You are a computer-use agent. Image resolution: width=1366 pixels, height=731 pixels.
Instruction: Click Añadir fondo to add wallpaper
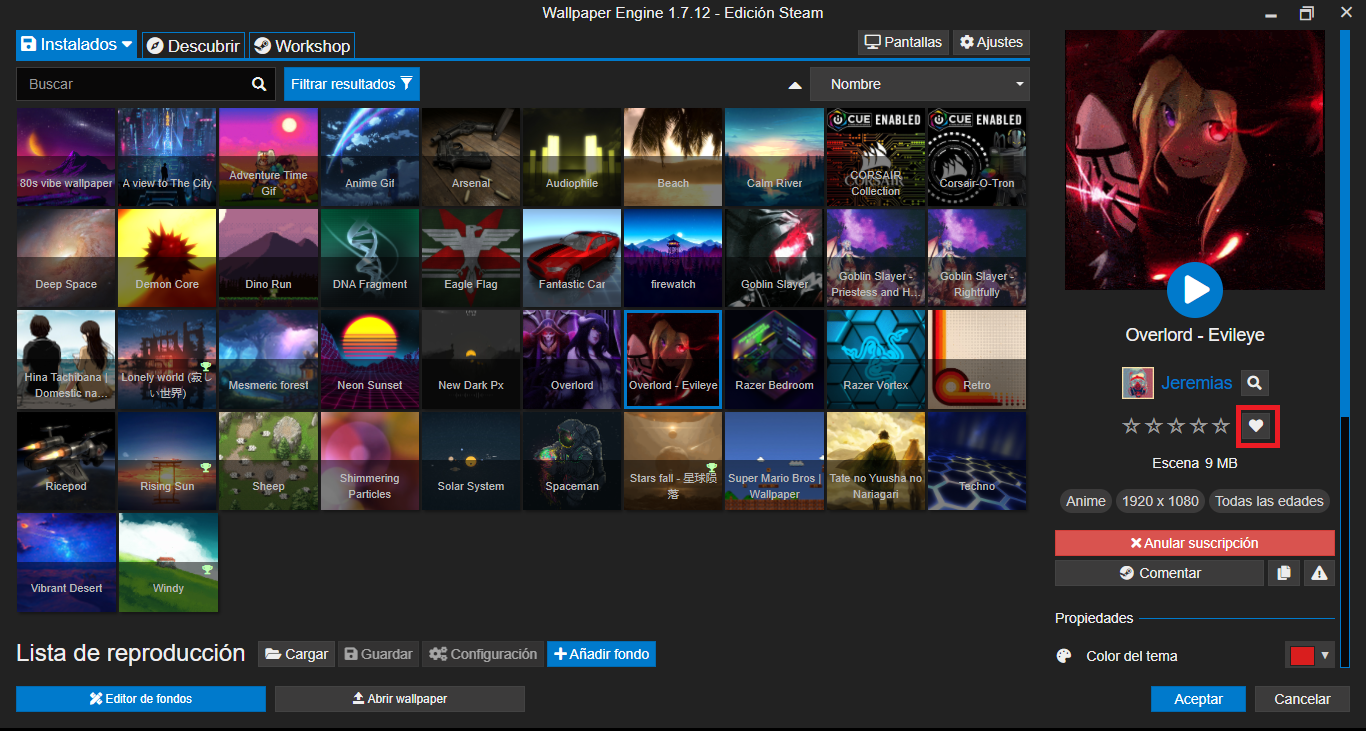pyautogui.click(x=601, y=654)
